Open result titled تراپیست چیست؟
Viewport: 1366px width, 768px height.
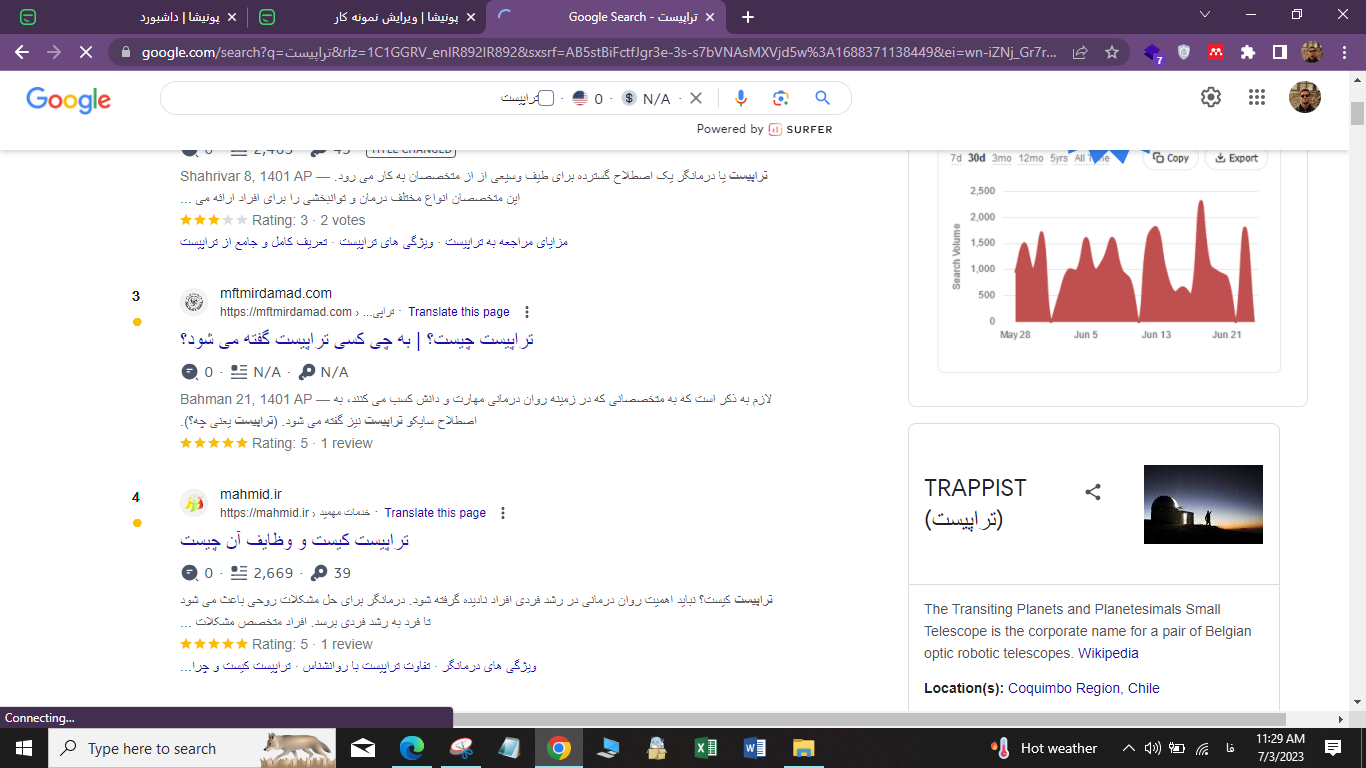357,339
